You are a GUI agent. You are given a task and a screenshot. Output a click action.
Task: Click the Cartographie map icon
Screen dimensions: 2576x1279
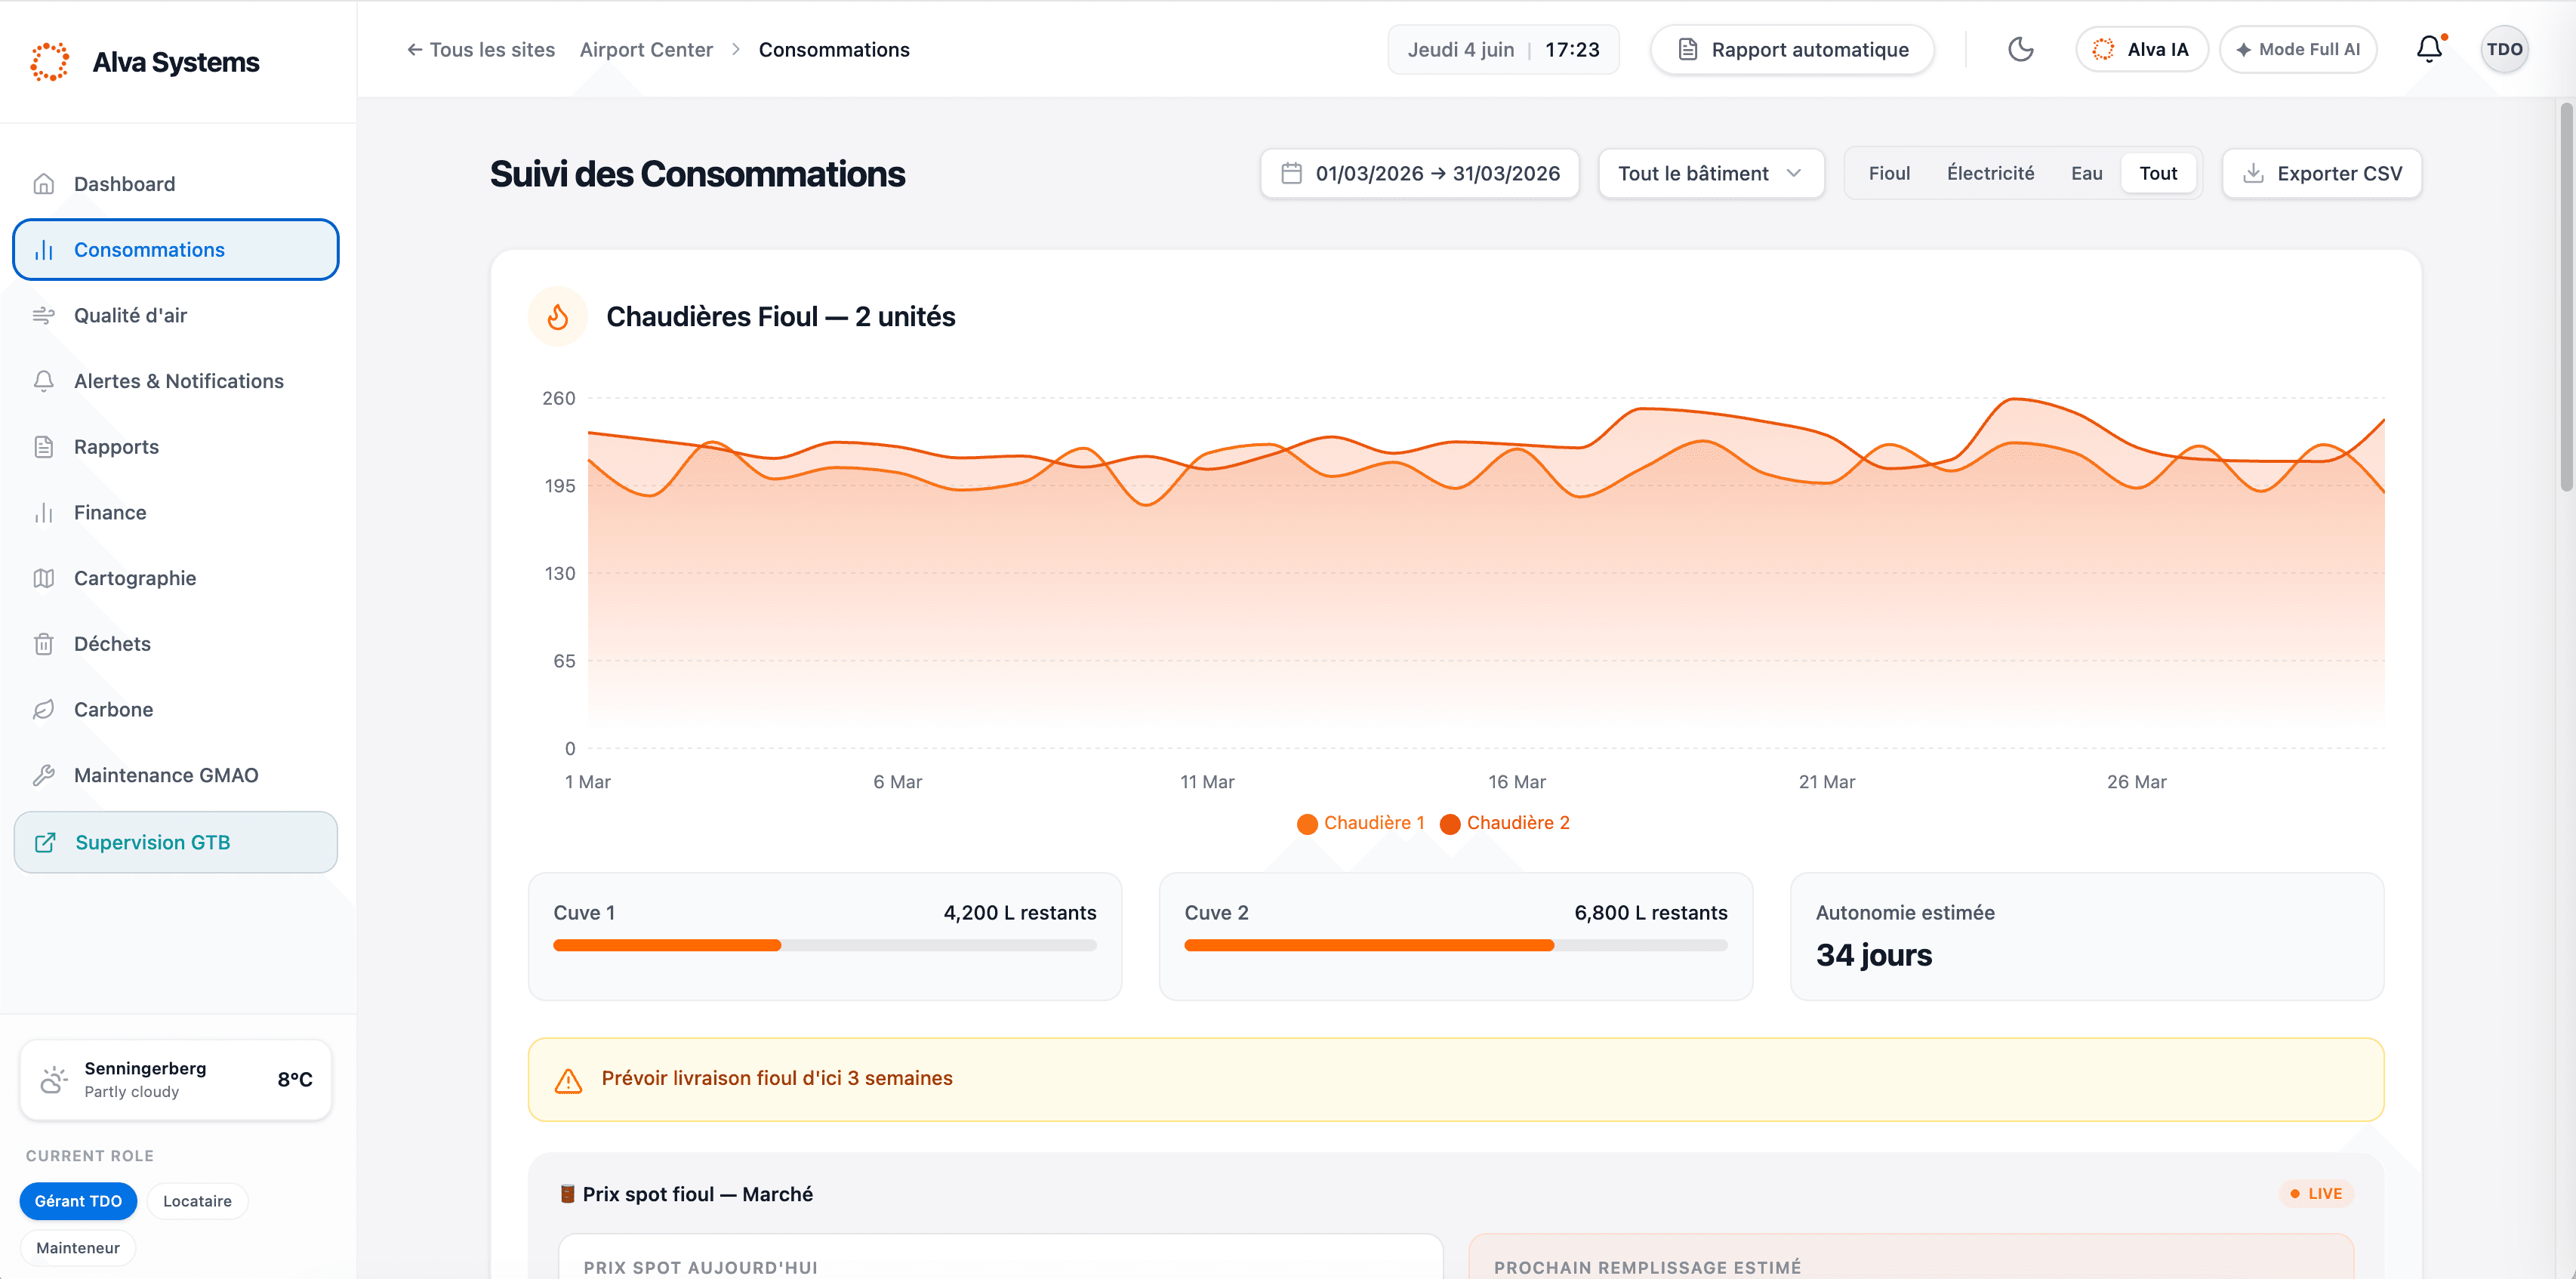click(44, 578)
